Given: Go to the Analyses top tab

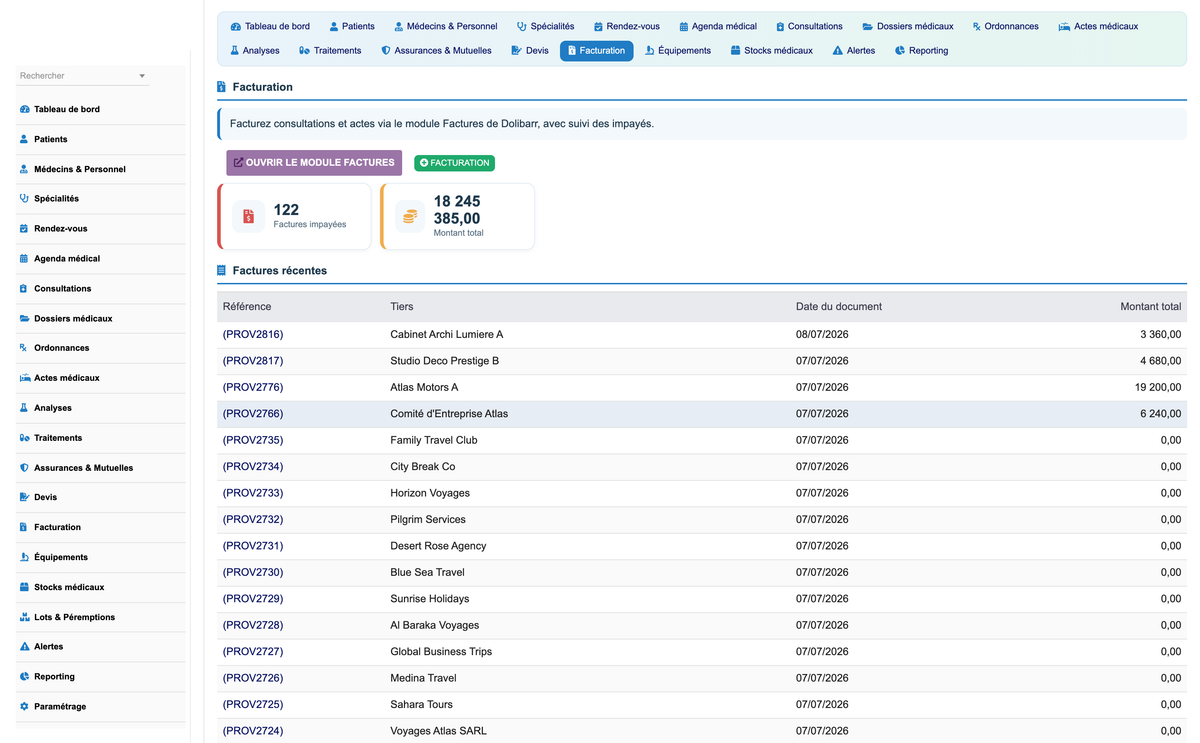Looking at the screenshot, I should pos(254,50).
